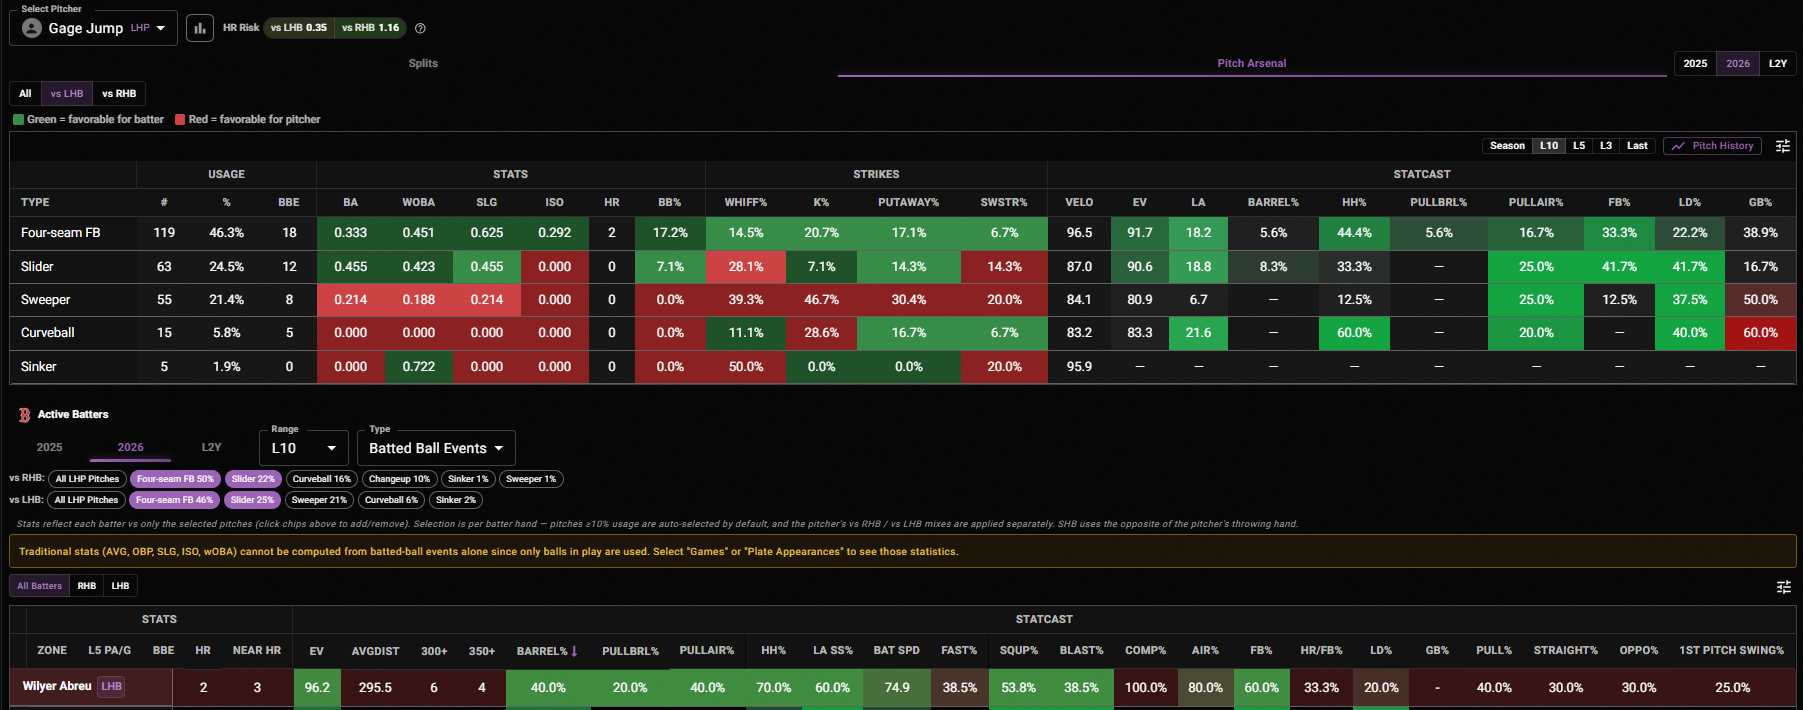This screenshot has width=1803, height=710.
Task: Click the HR Risk help question mark icon
Action: click(420, 28)
